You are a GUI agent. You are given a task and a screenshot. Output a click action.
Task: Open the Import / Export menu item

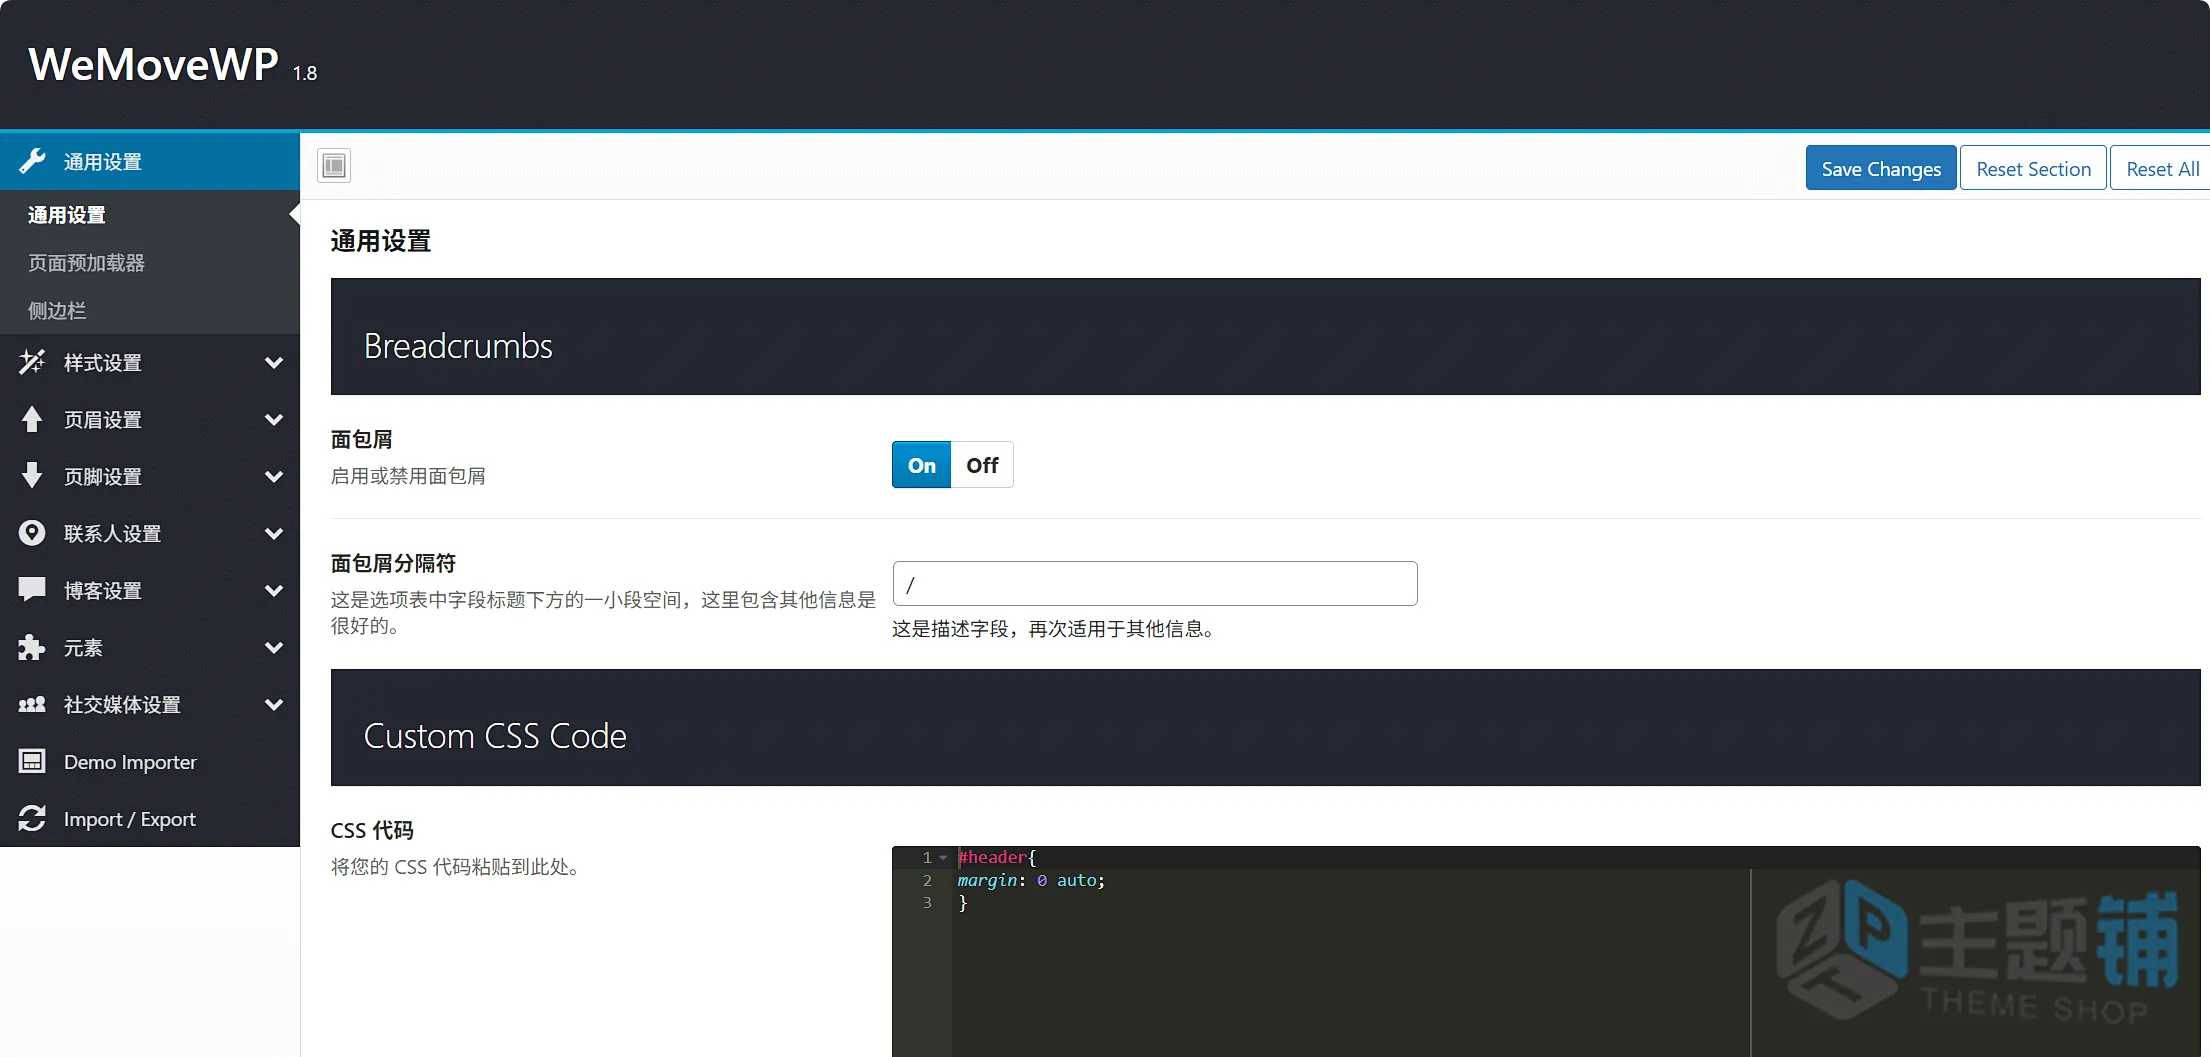(150, 819)
